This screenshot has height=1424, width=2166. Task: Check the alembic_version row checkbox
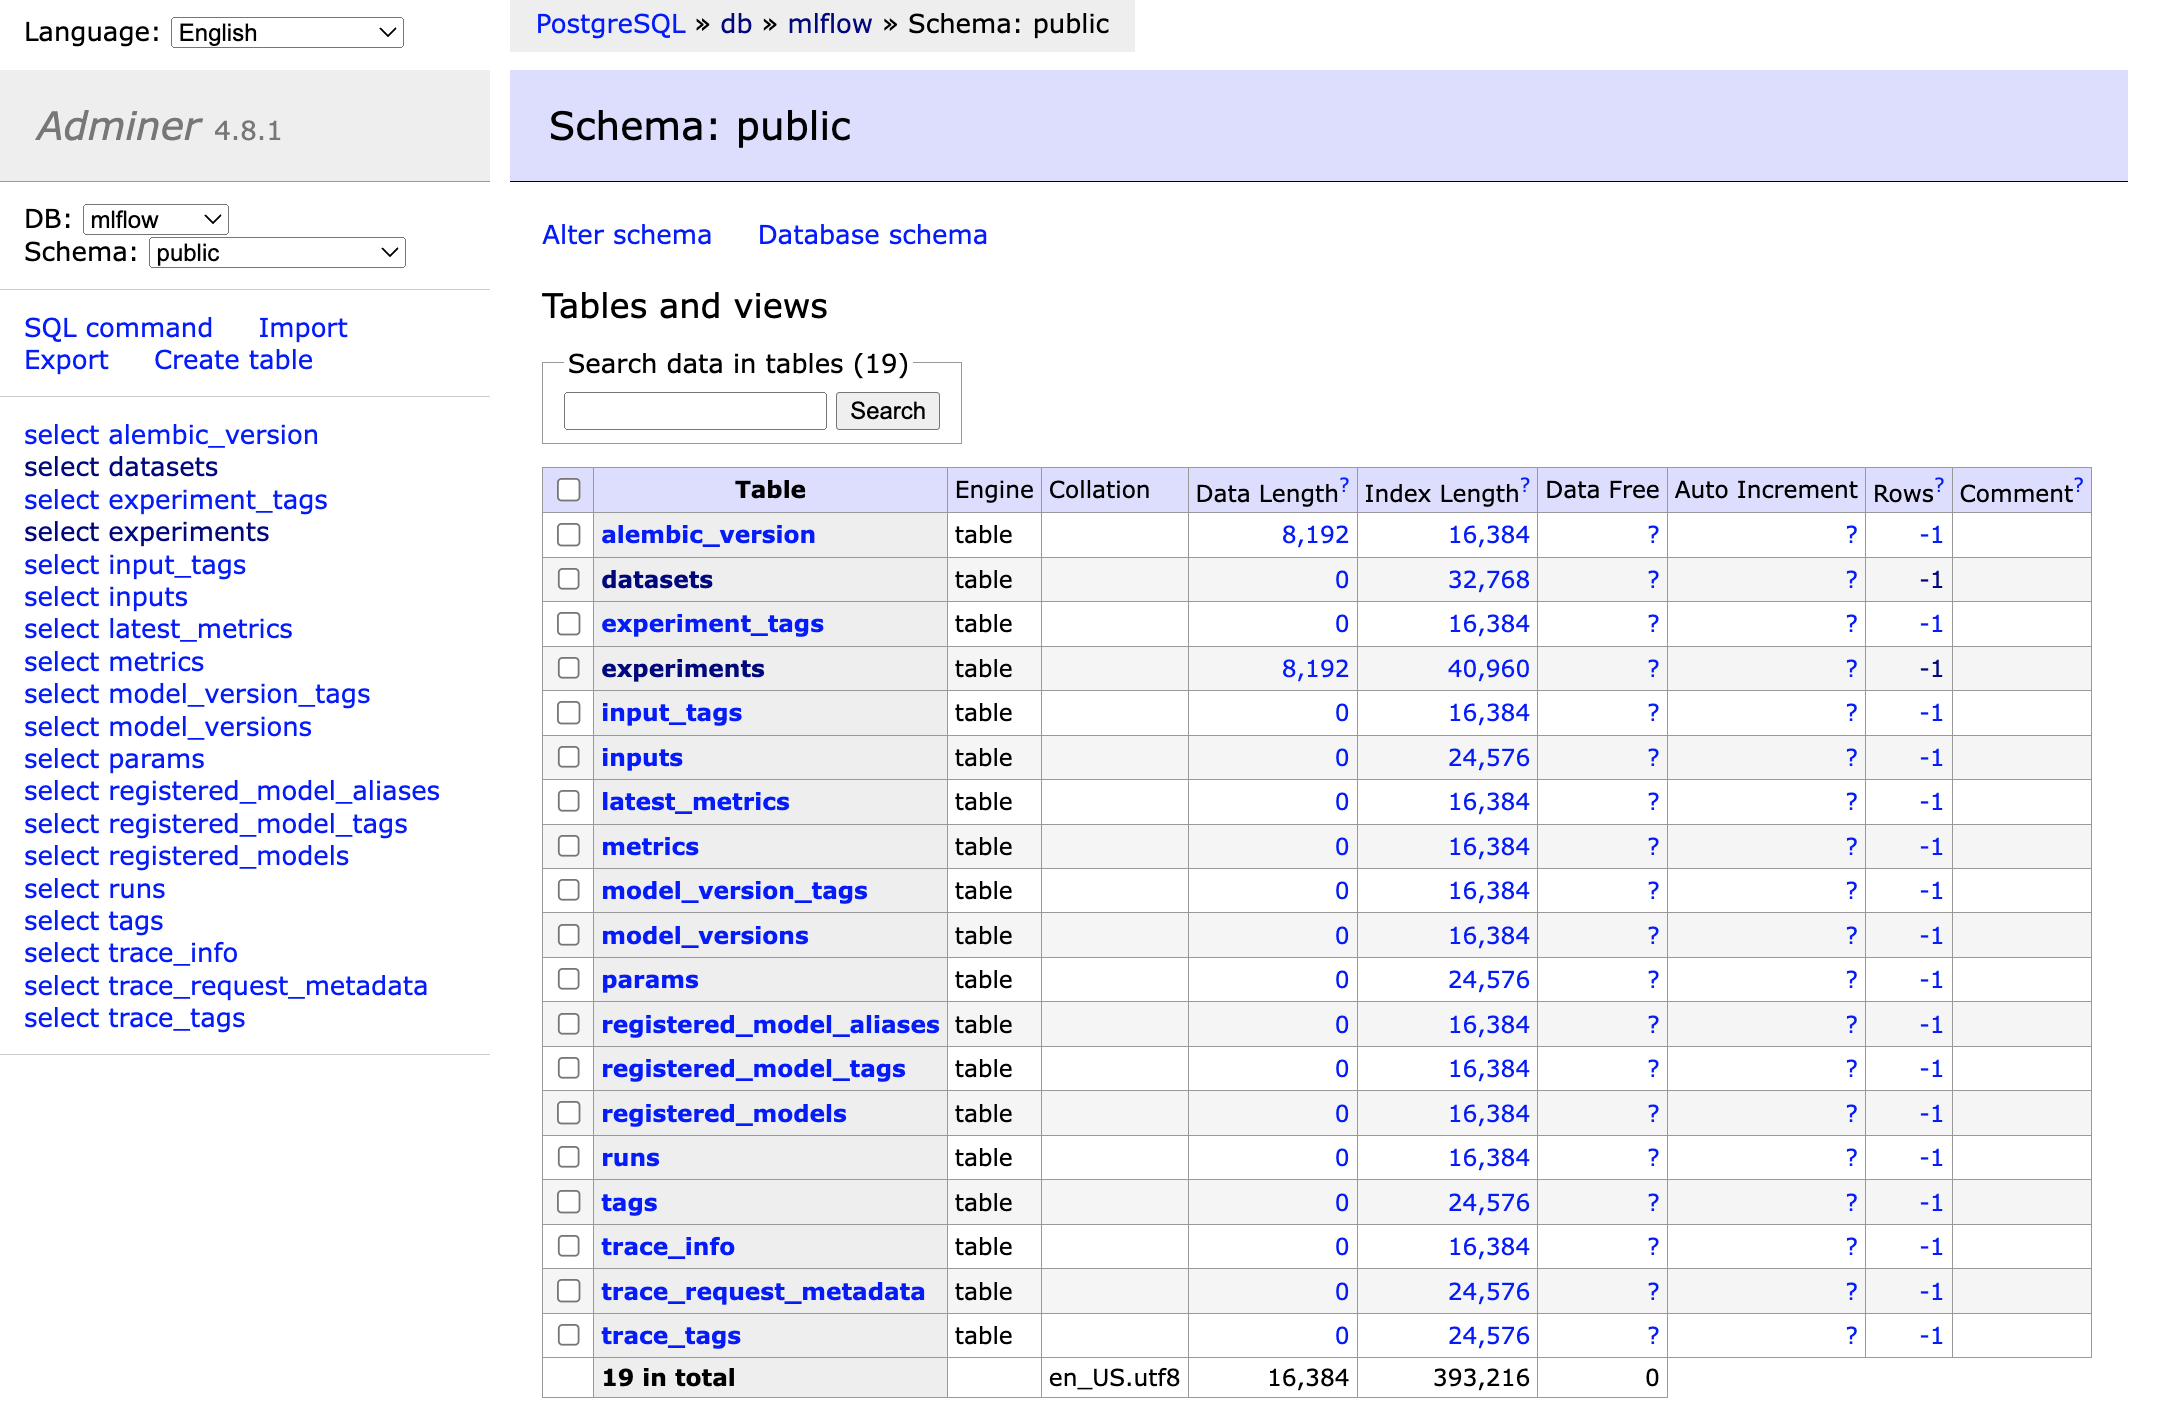[x=569, y=535]
